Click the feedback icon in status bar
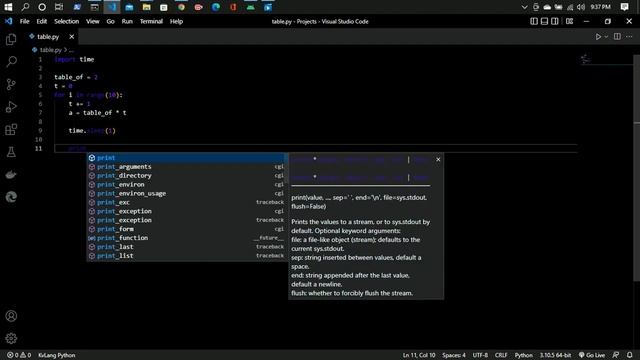640x360 pixels. (616, 355)
